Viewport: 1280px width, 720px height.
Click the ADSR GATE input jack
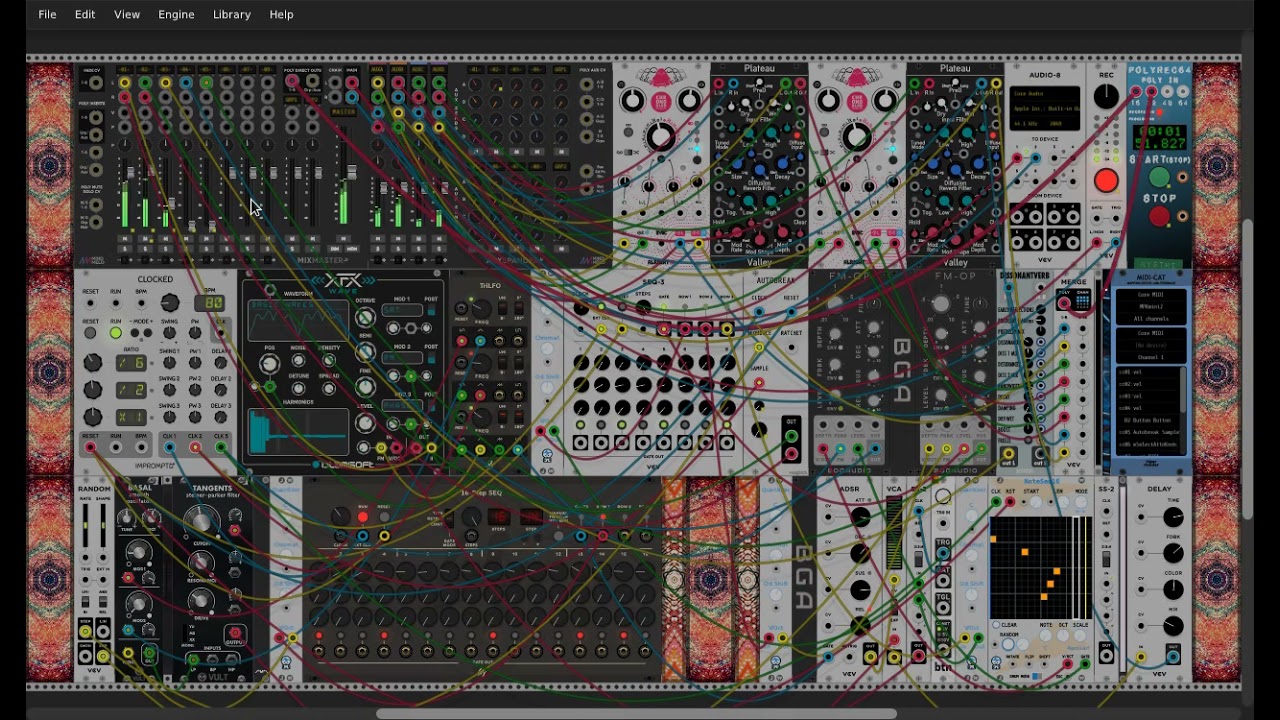[x=828, y=656]
